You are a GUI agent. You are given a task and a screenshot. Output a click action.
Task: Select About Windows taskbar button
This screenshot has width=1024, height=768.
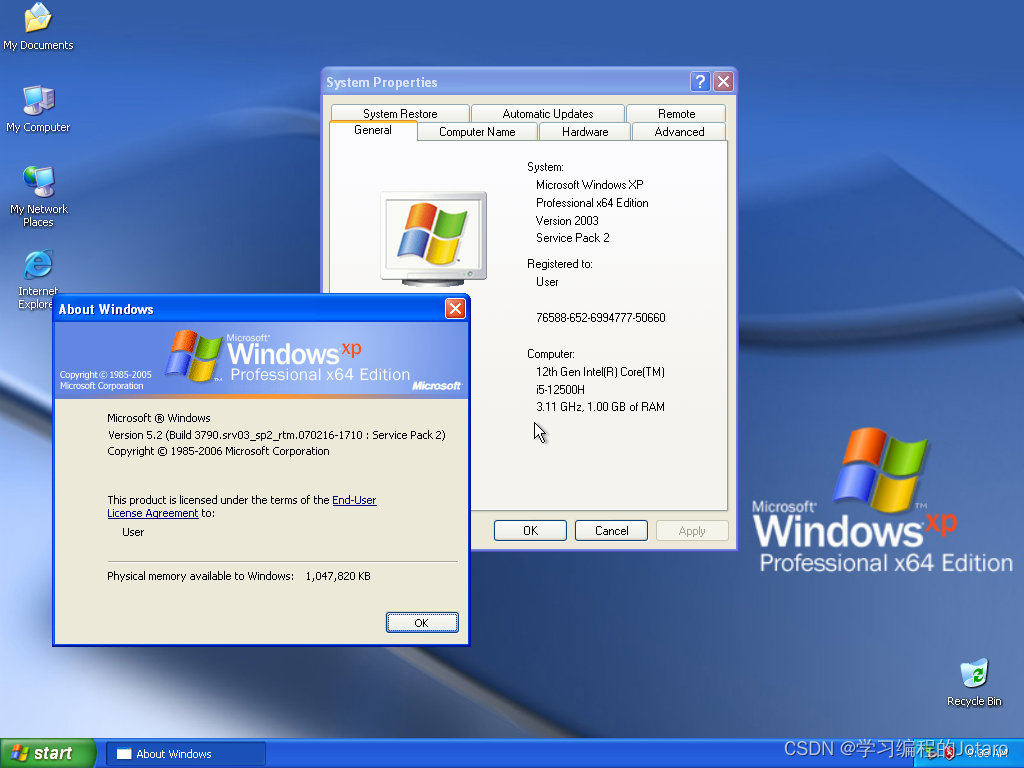coord(185,754)
